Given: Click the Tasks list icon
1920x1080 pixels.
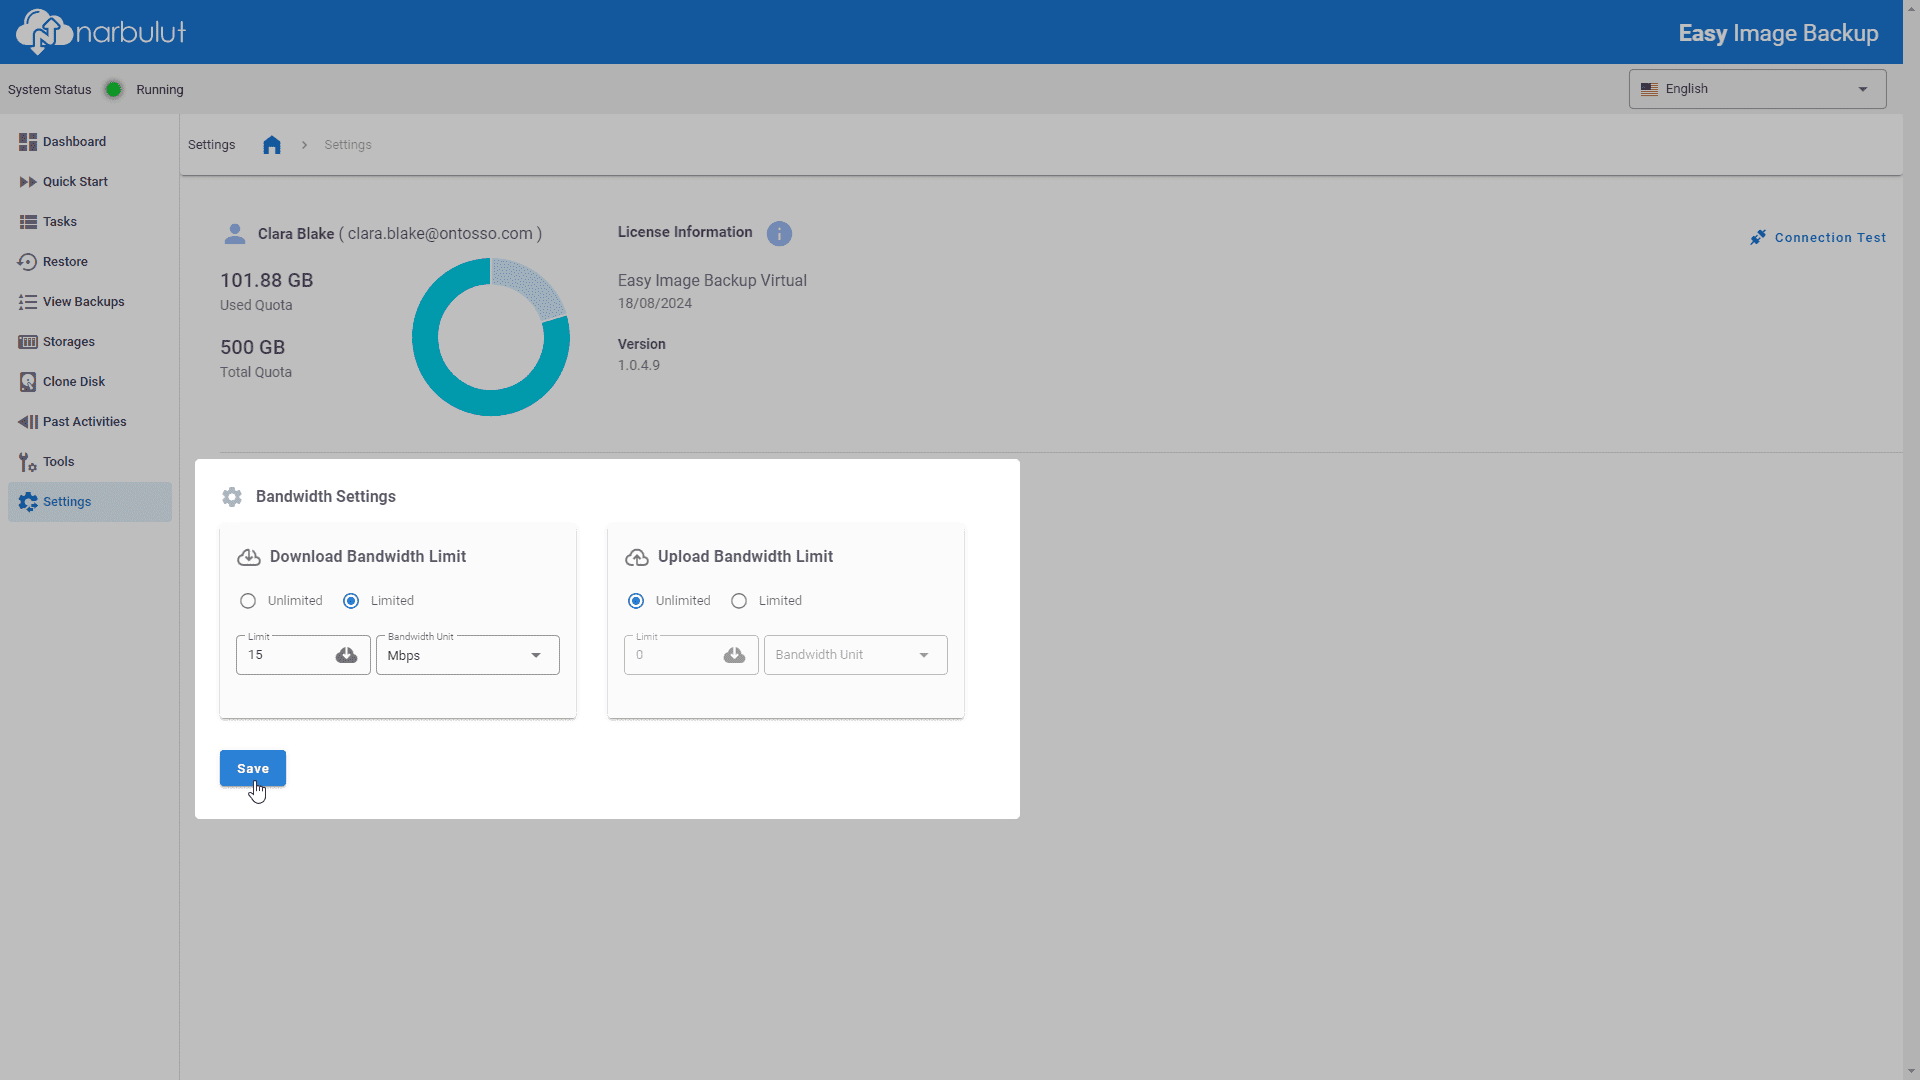Looking at the screenshot, I should (28, 222).
